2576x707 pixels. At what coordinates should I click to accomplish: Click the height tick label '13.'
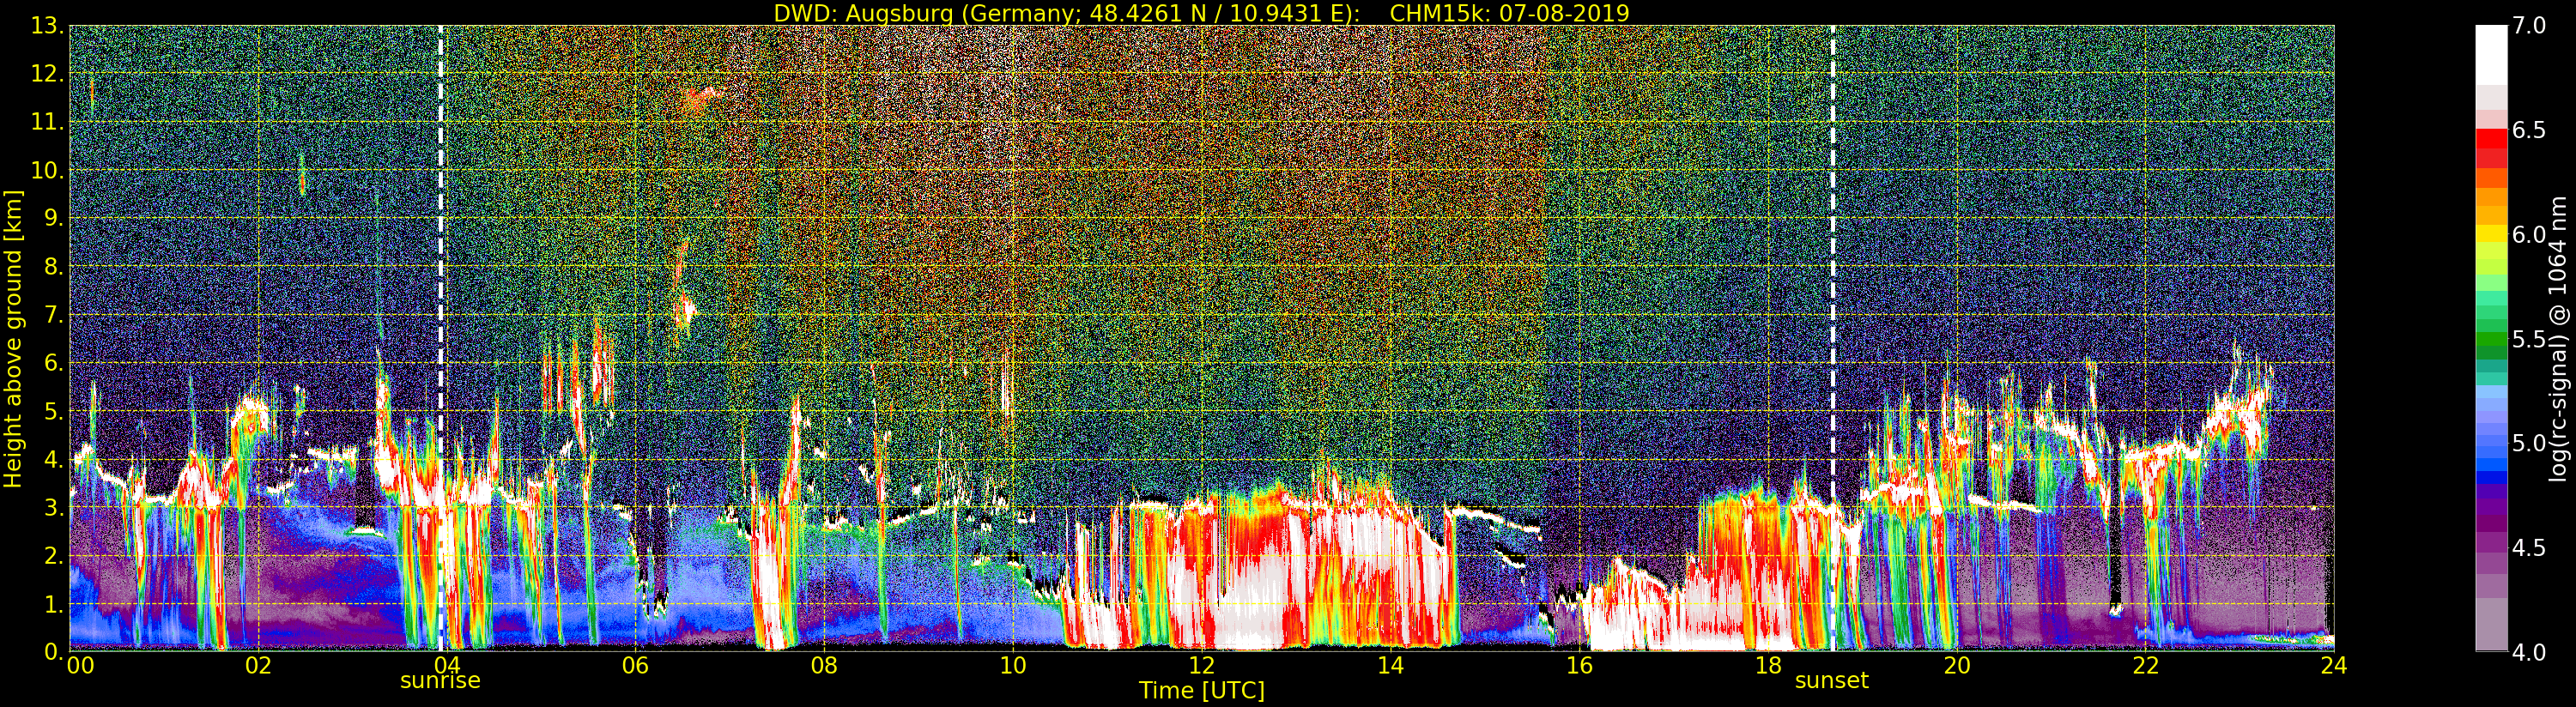(48, 26)
